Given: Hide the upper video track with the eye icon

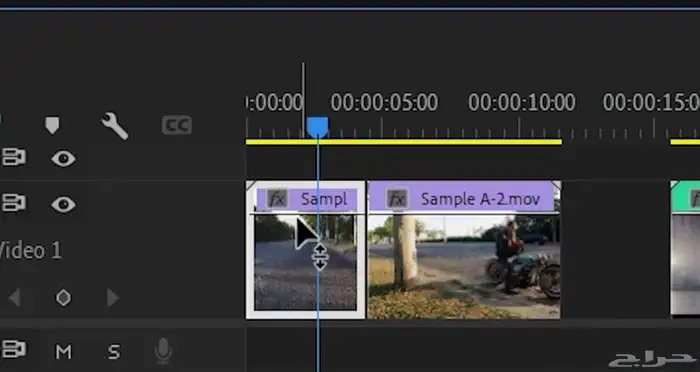Looking at the screenshot, I should [x=63, y=159].
